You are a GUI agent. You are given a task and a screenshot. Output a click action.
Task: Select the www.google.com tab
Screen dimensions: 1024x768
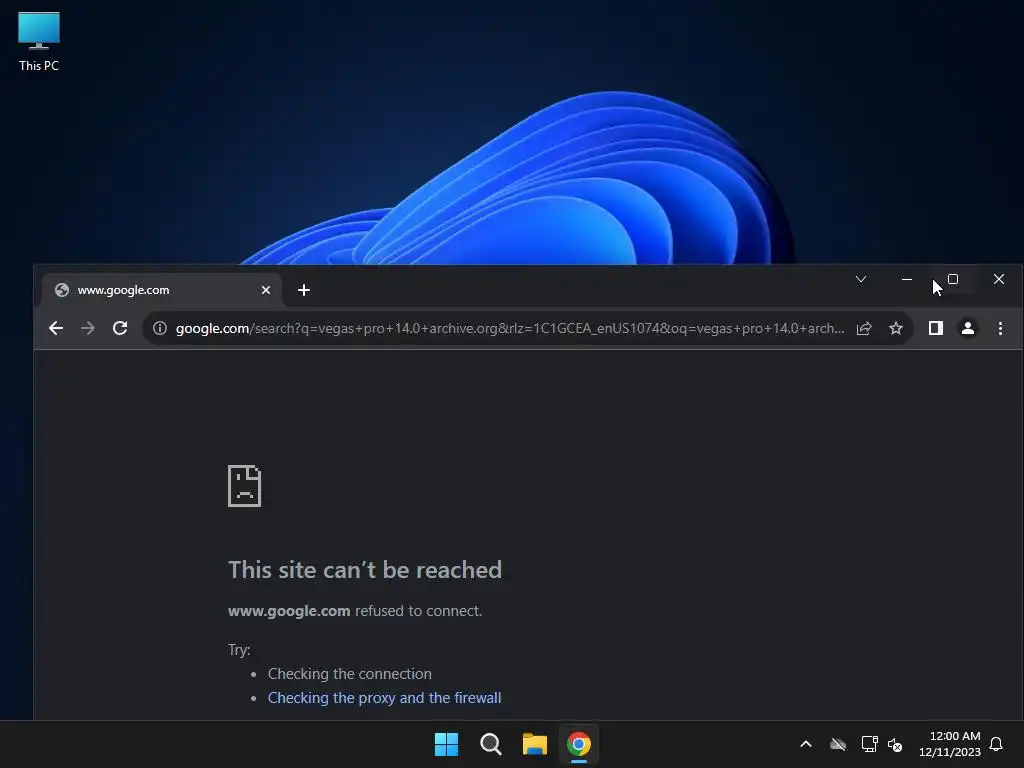click(x=162, y=290)
